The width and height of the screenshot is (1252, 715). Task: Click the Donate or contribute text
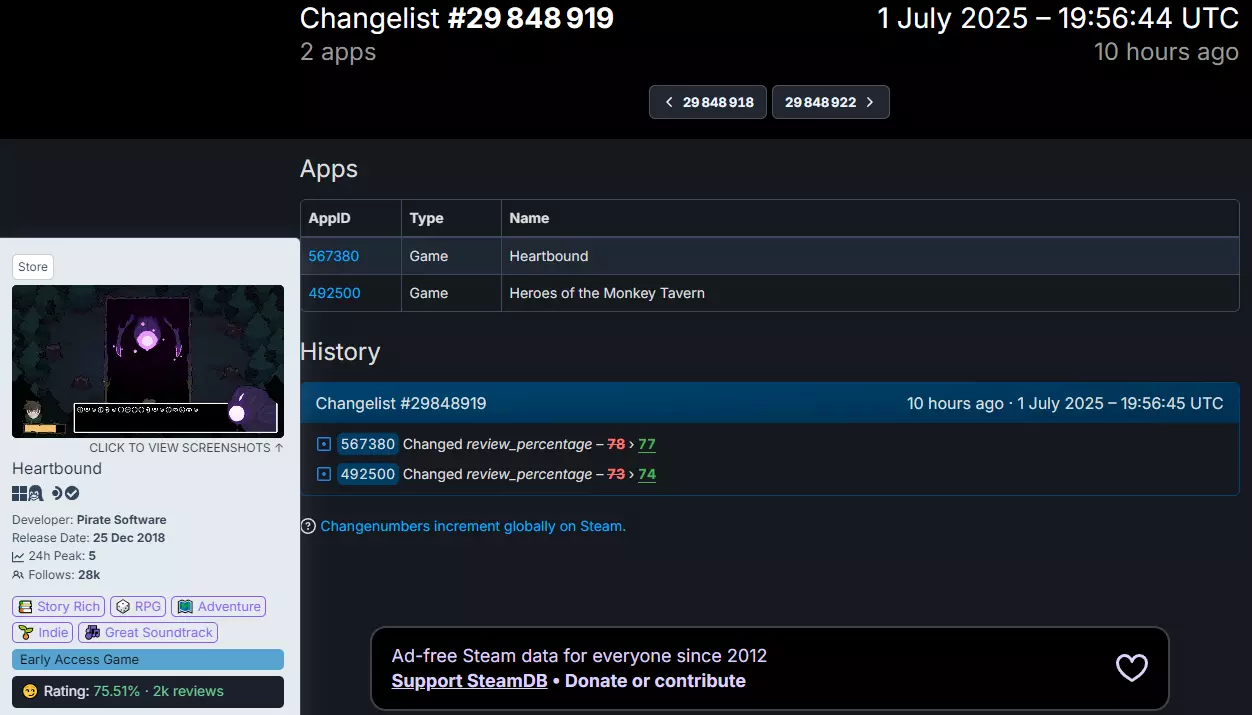tap(655, 681)
